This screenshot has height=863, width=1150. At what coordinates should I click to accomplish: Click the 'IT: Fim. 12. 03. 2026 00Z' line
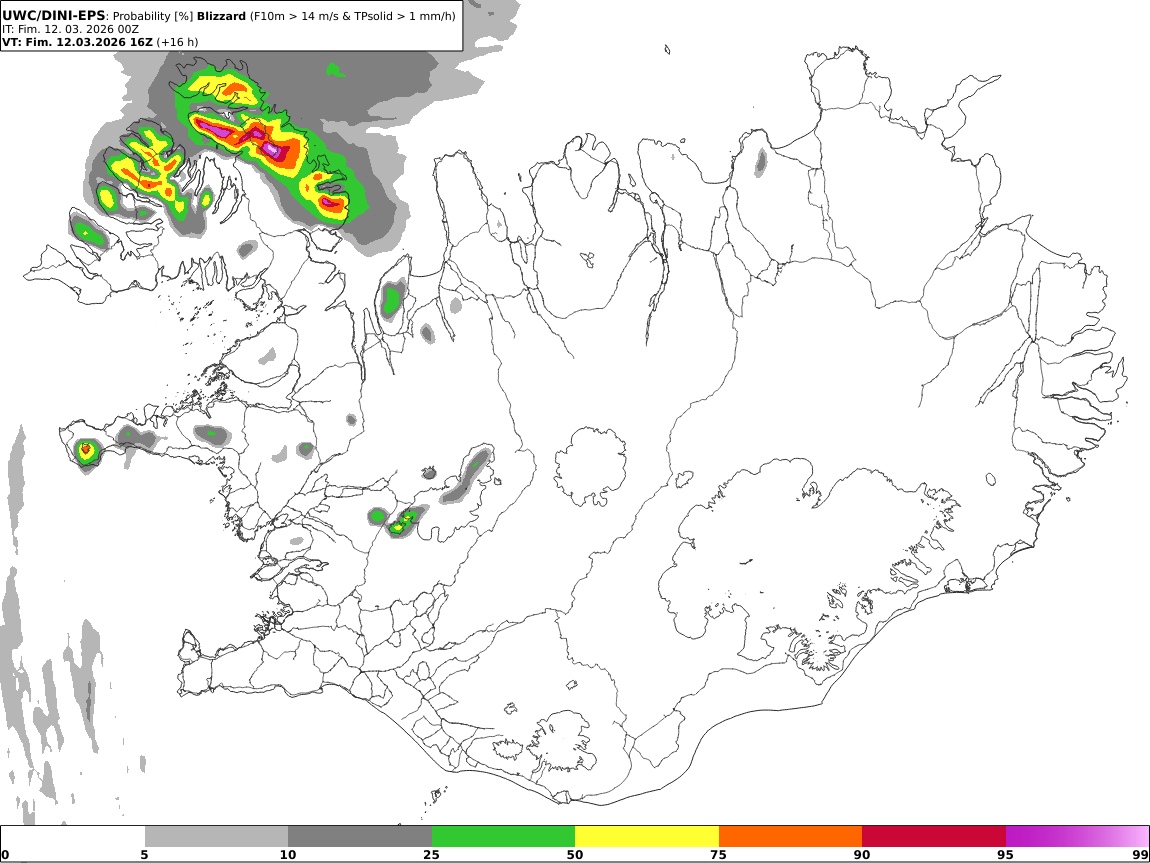click(x=70, y=29)
